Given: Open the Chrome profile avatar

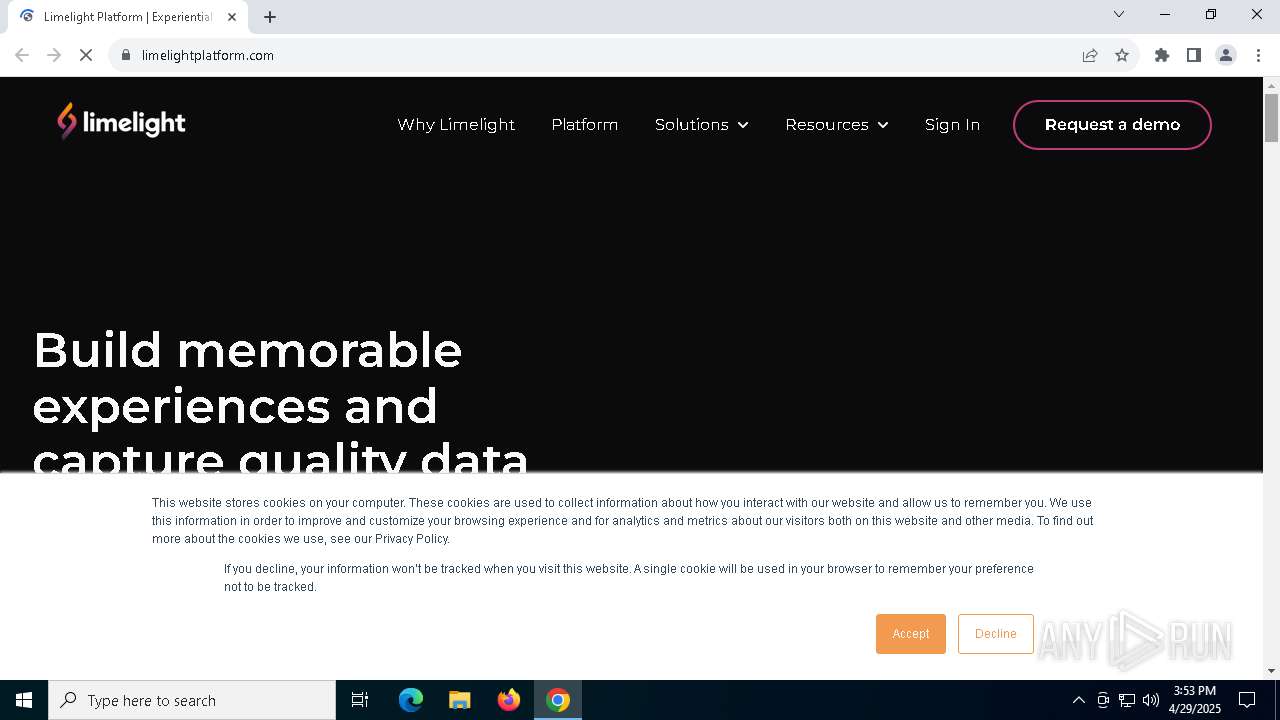Looking at the screenshot, I should click(x=1226, y=55).
